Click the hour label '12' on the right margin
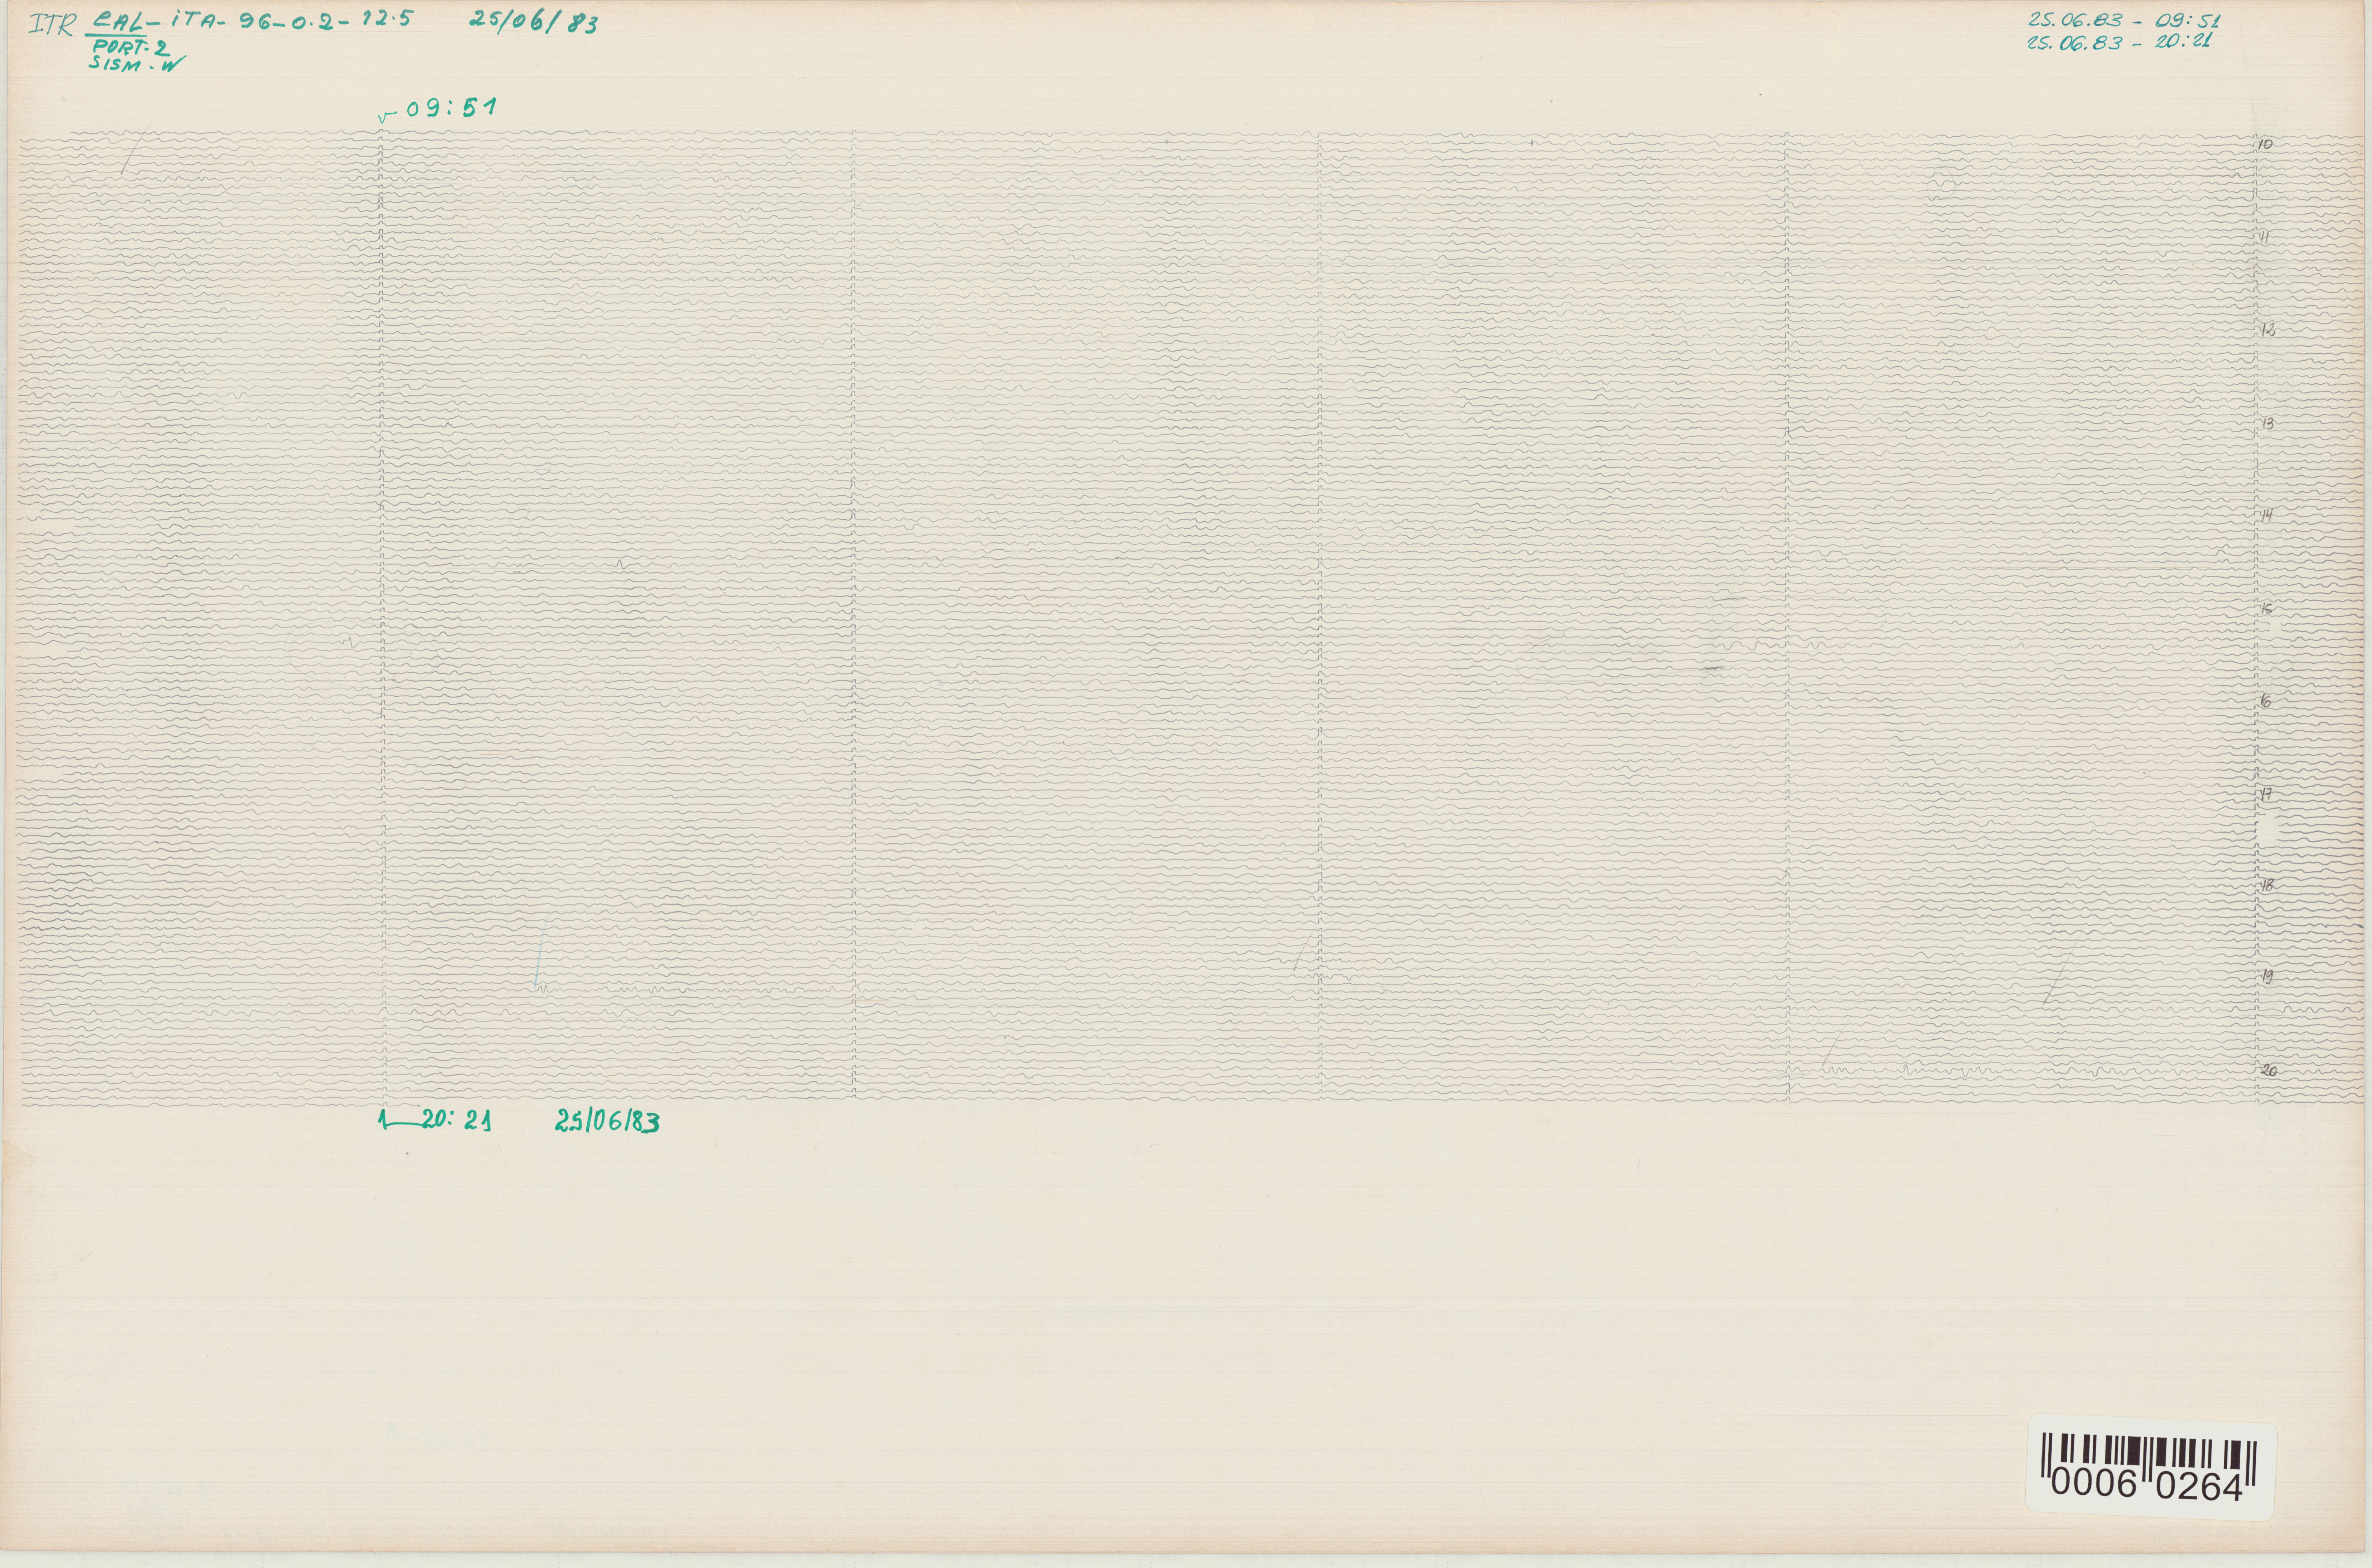Image resolution: width=2372 pixels, height=1568 pixels. pos(2267,330)
